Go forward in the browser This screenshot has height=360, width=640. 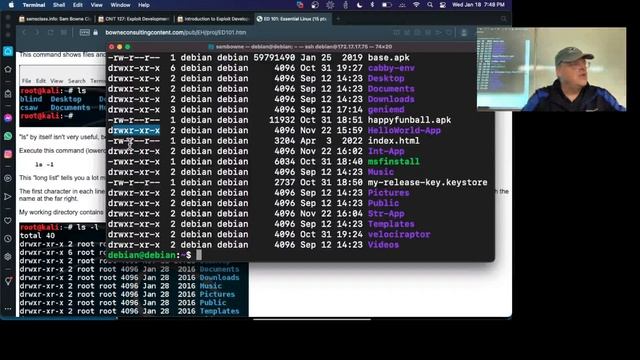point(37,32)
